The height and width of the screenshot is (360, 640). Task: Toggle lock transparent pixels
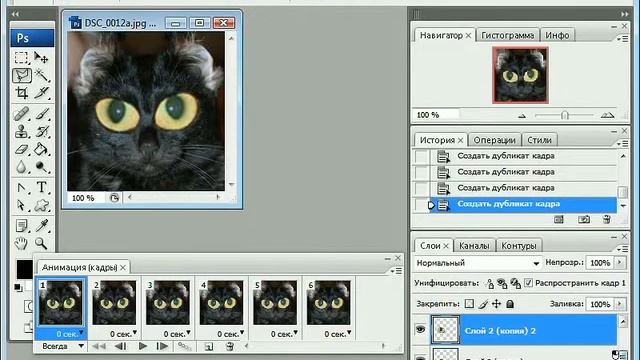469,304
